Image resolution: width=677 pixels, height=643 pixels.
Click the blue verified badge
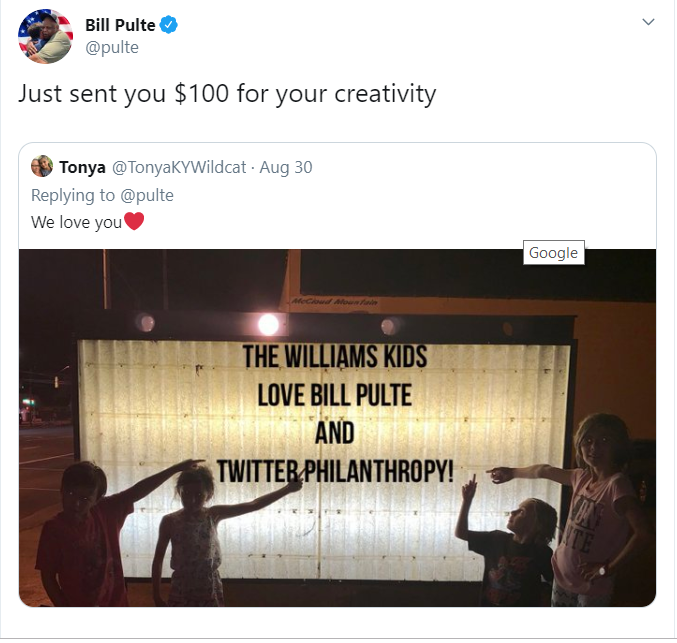tap(171, 26)
